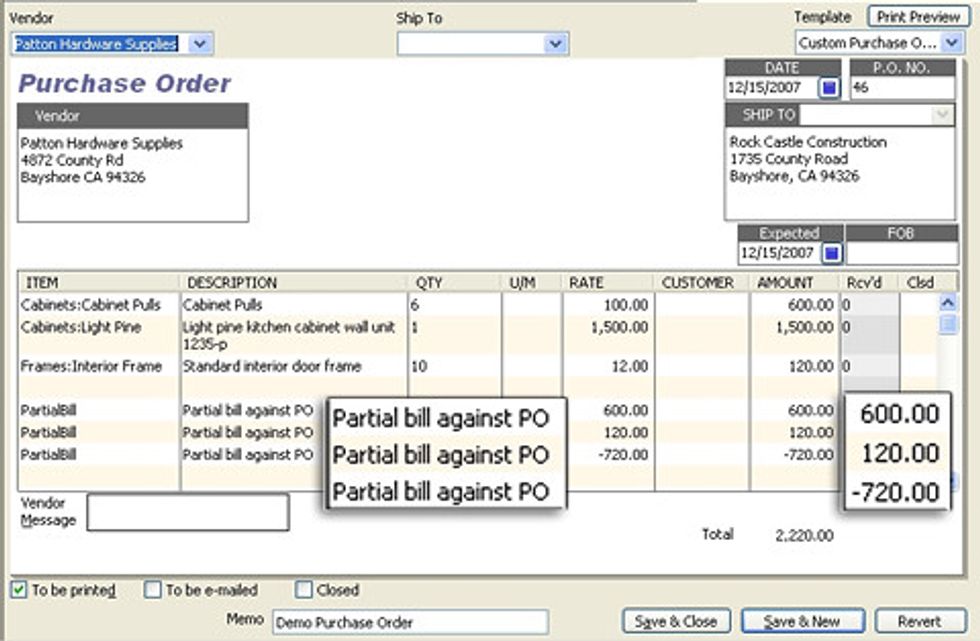The height and width of the screenshot is (641, 980).
Task: Click the QTY cell showing 10
Action: point(454,367)
